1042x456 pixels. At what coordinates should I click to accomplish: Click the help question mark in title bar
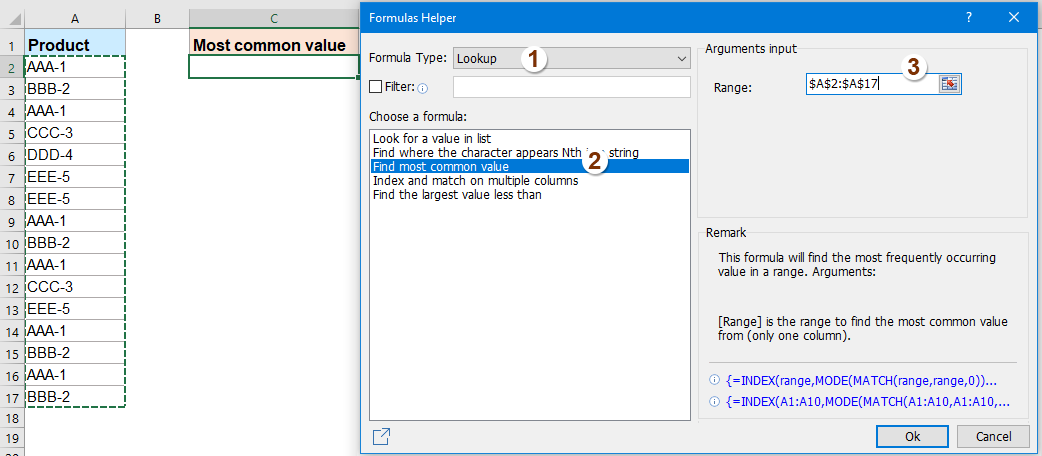(x=969, y=18)
